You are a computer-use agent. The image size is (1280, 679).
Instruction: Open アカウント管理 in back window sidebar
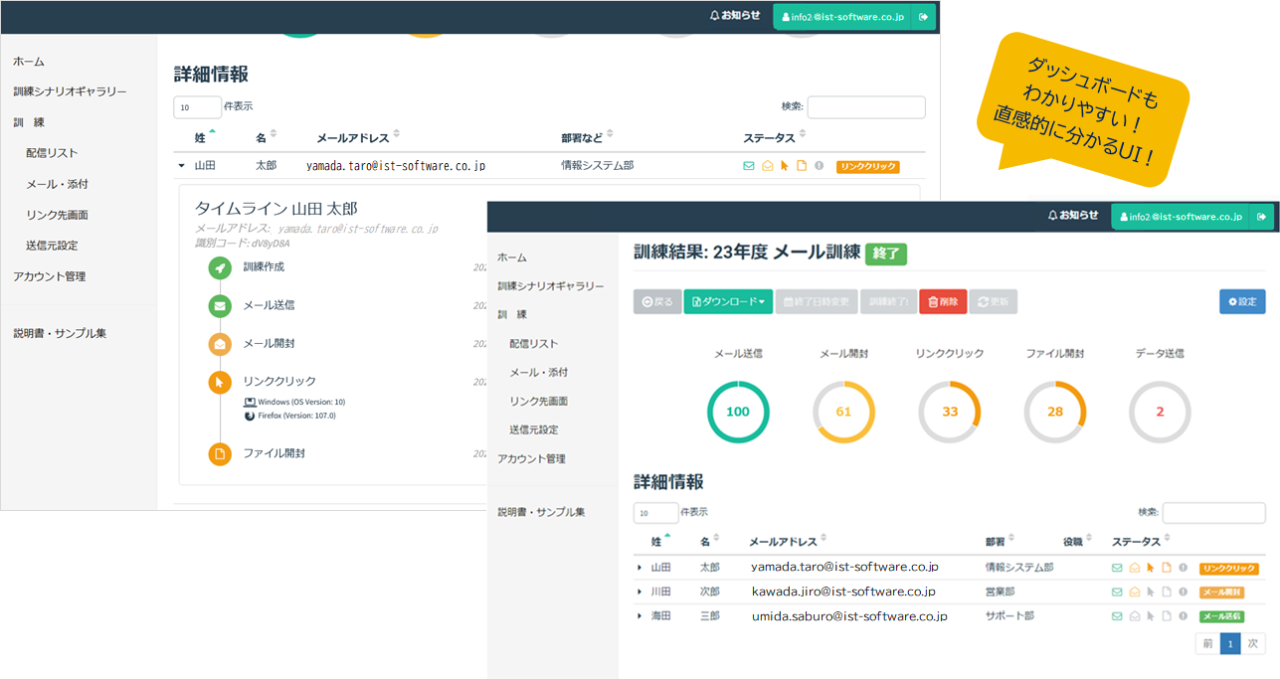[49, 276]
